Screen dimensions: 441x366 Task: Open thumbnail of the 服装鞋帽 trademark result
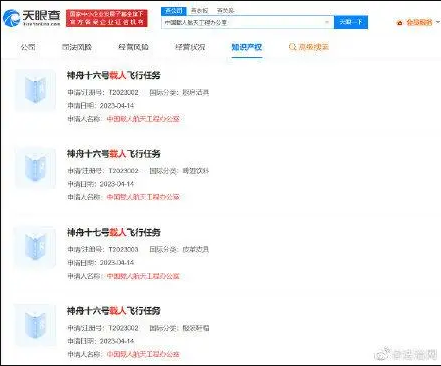pyautogui.click(x=35, y=325)
